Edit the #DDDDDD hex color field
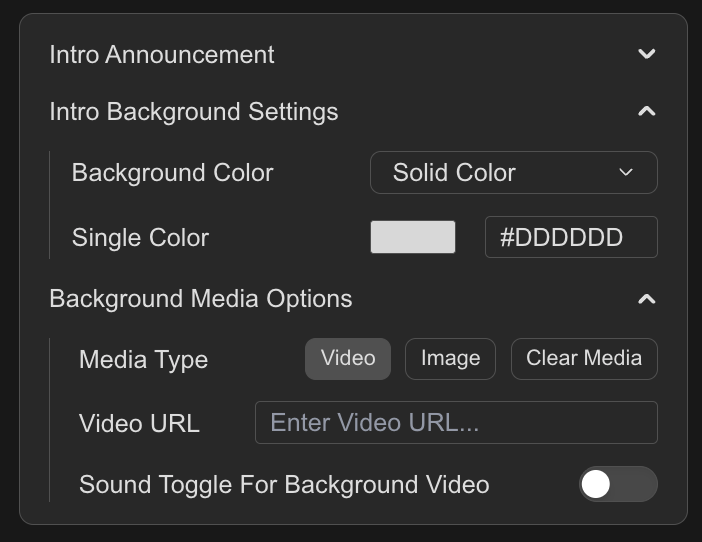702x542 pixels. pyautogui.click(x=571, y=237)
